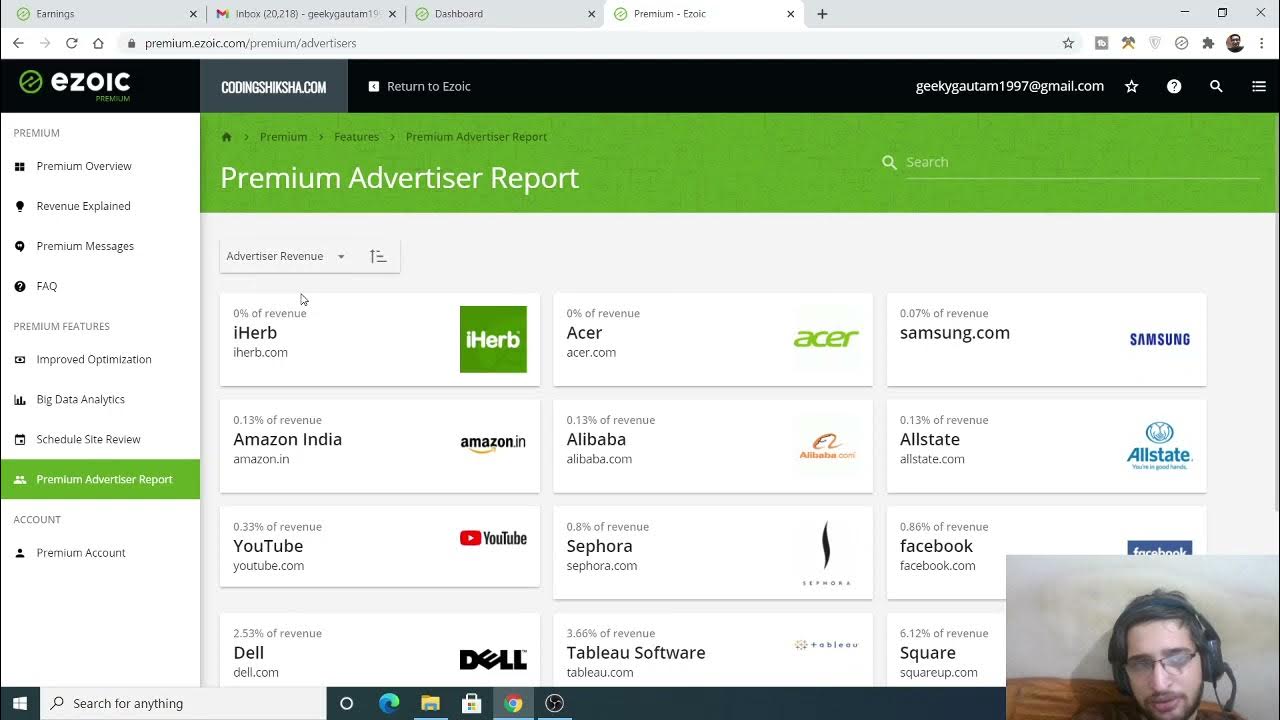Open the iHerb advertiser card
1280x720 pixels.
point(379,339)
